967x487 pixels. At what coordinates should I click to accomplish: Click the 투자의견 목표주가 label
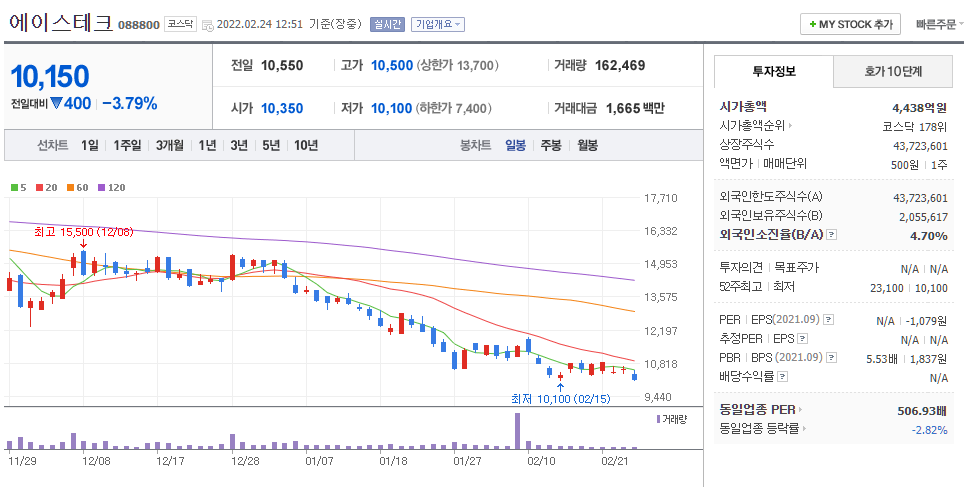[769, 268]
